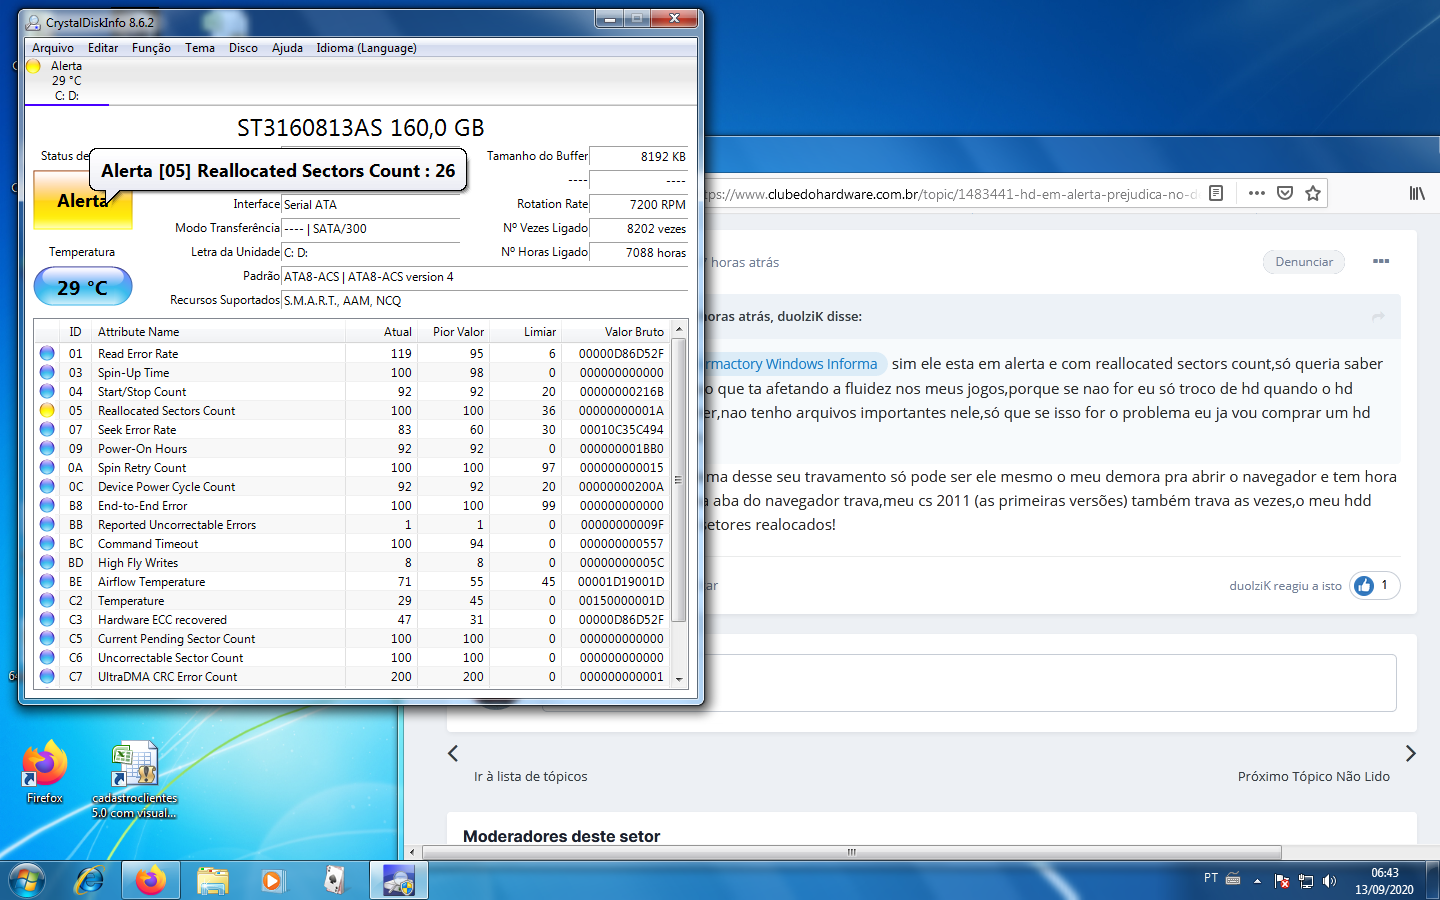Click the 29 °C temperature button

point(83,287)
